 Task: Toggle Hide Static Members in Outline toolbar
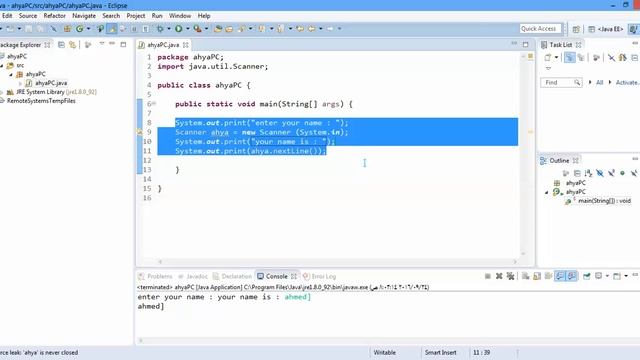[611, 173]
